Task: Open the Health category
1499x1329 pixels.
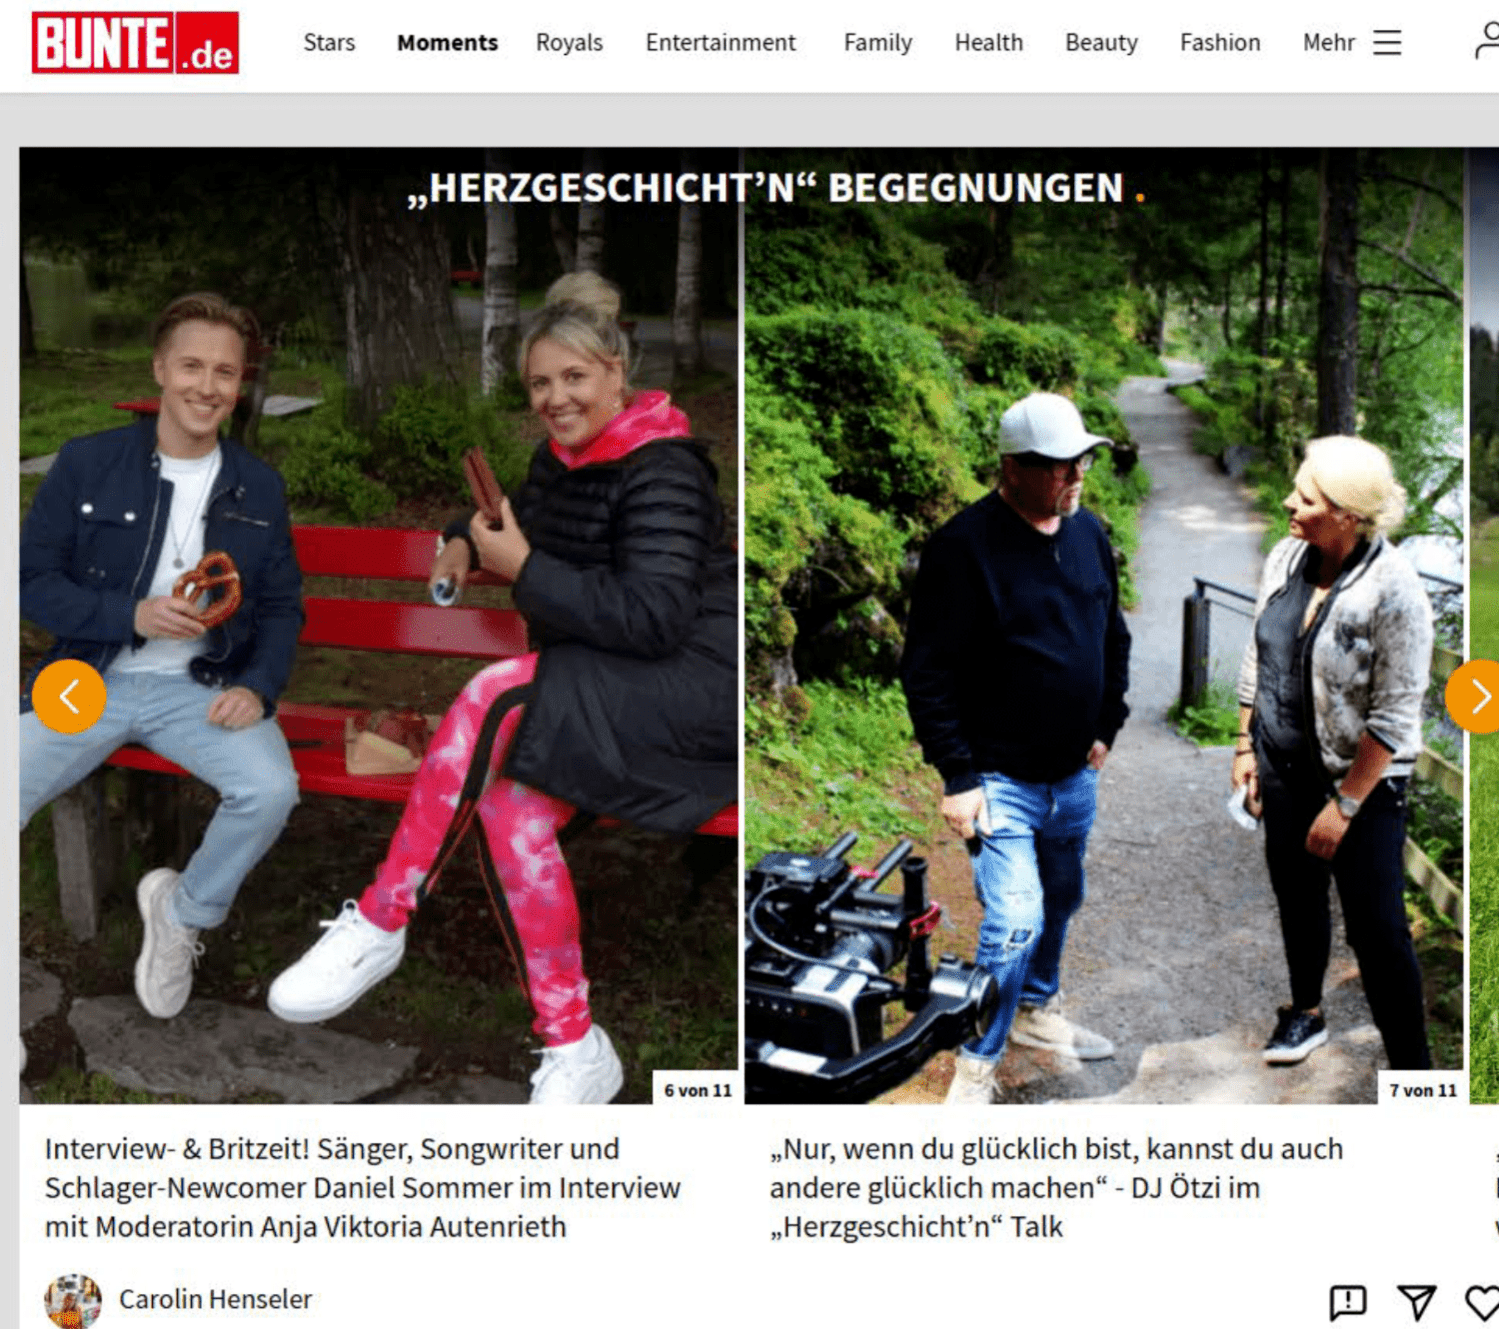Action: pos(988,43)
